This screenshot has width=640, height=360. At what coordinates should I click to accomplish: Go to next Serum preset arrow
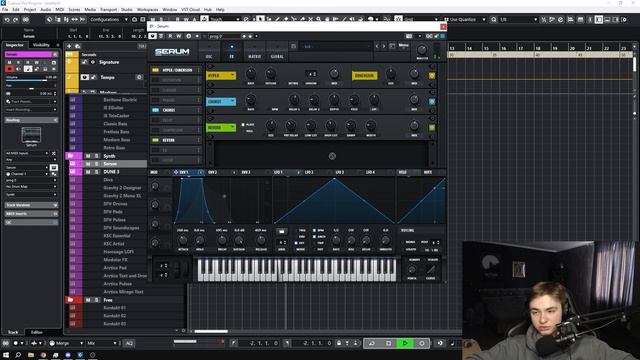[x=384, y=46]
